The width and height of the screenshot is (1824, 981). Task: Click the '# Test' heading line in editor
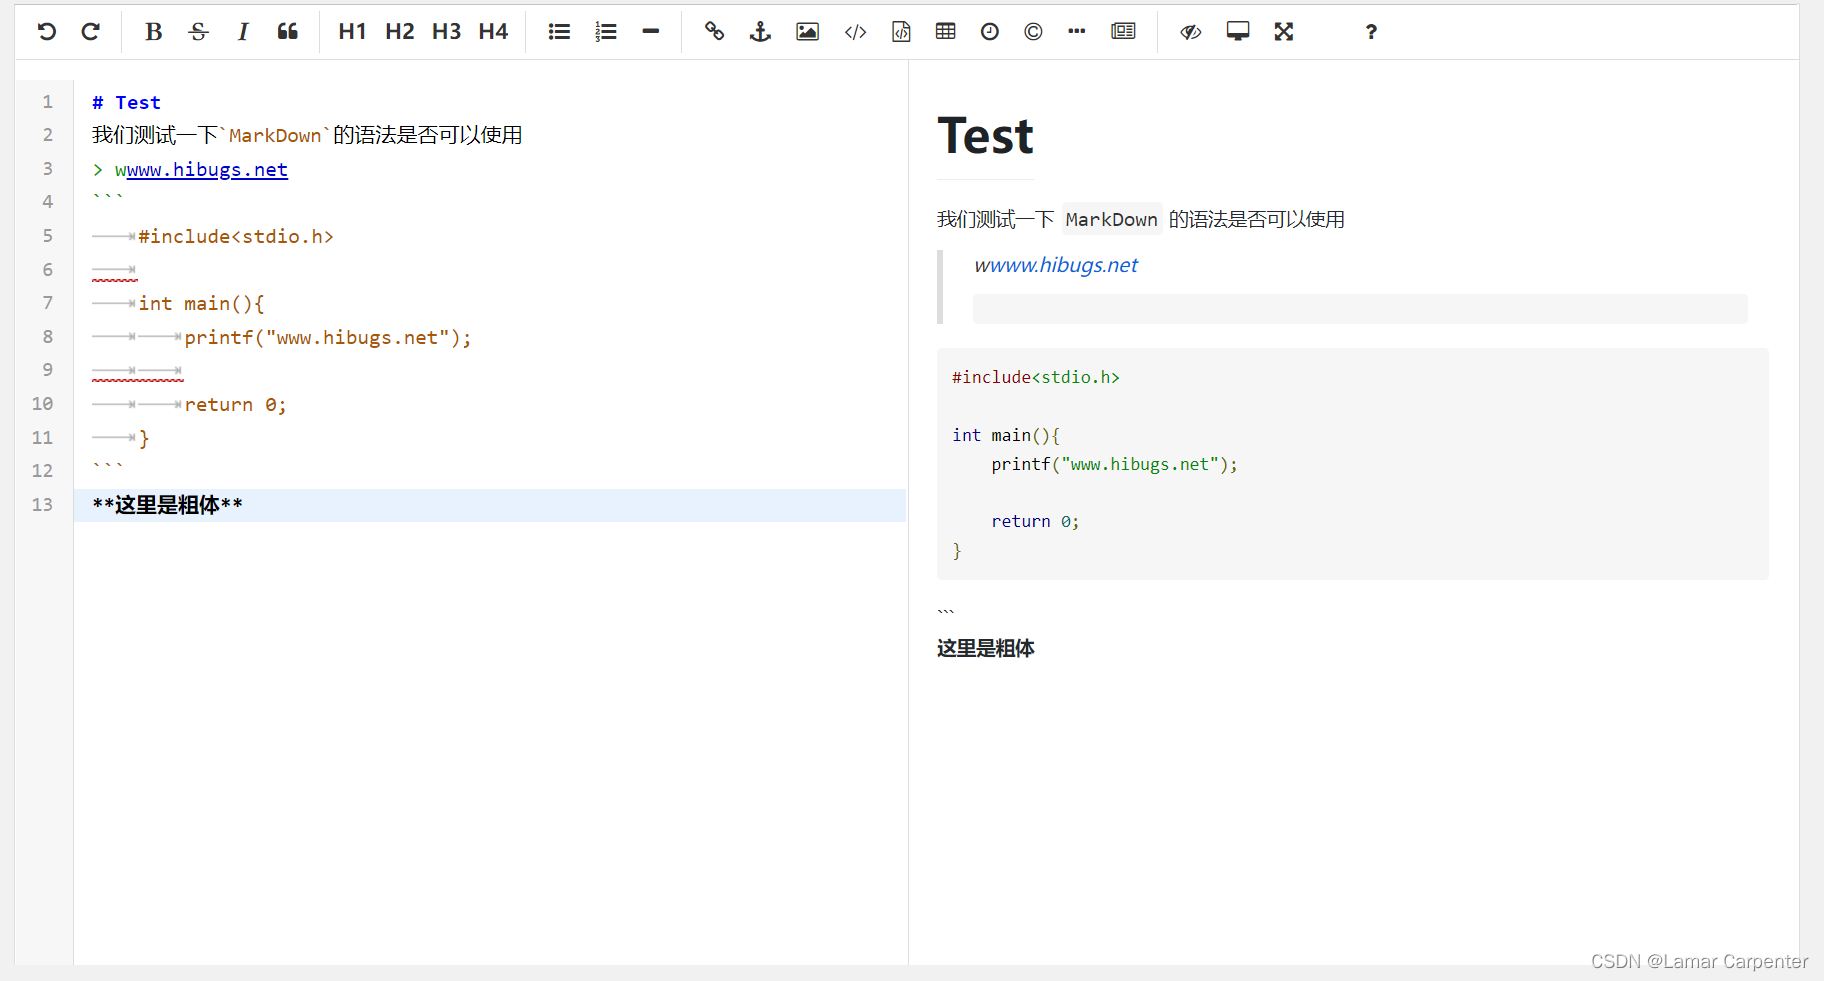(x=126, y=102)
